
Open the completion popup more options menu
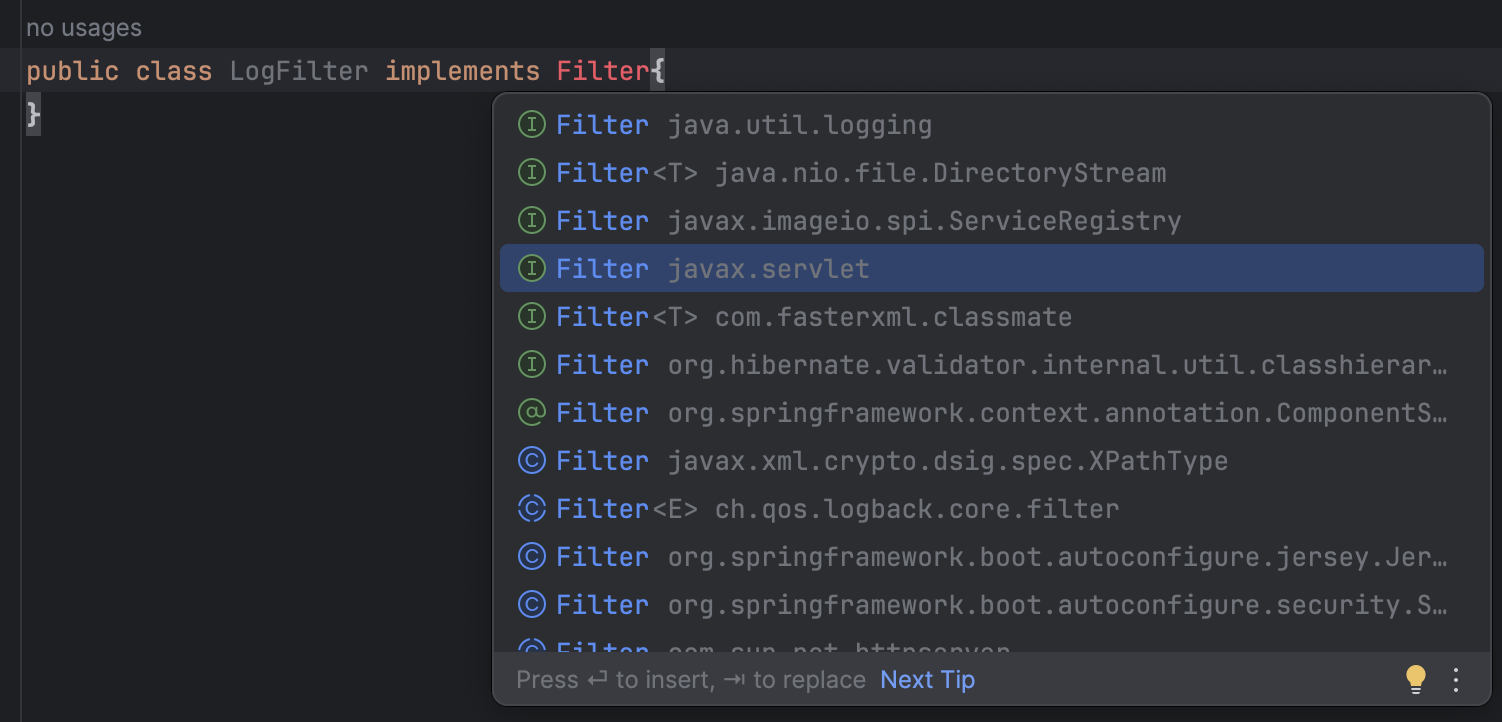pos(1456,680)
